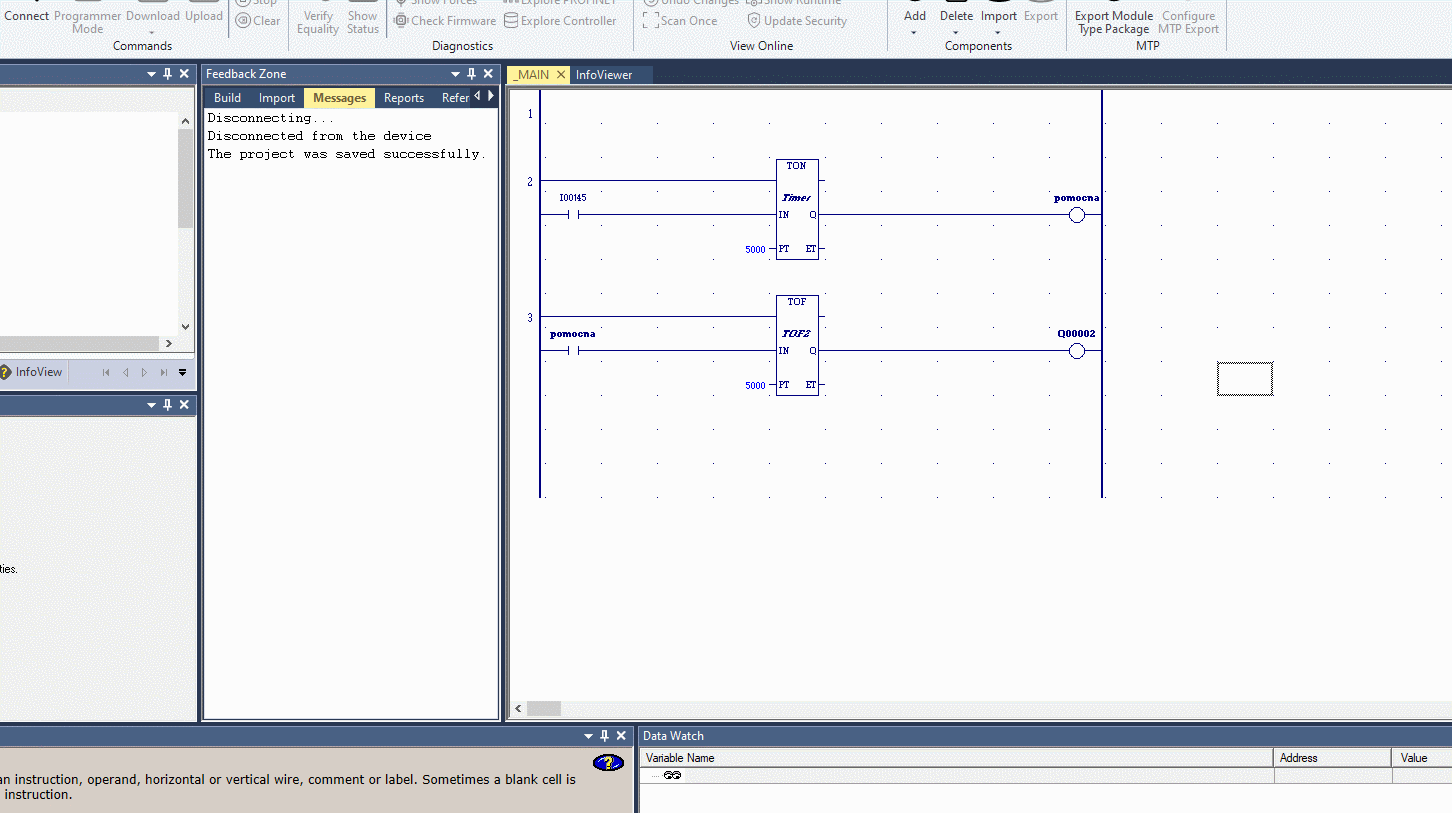Toggle auto-hide pin on Data Watch panel header
The image size is (1452, 813).
pyautogui.click(x=604, y=736)
